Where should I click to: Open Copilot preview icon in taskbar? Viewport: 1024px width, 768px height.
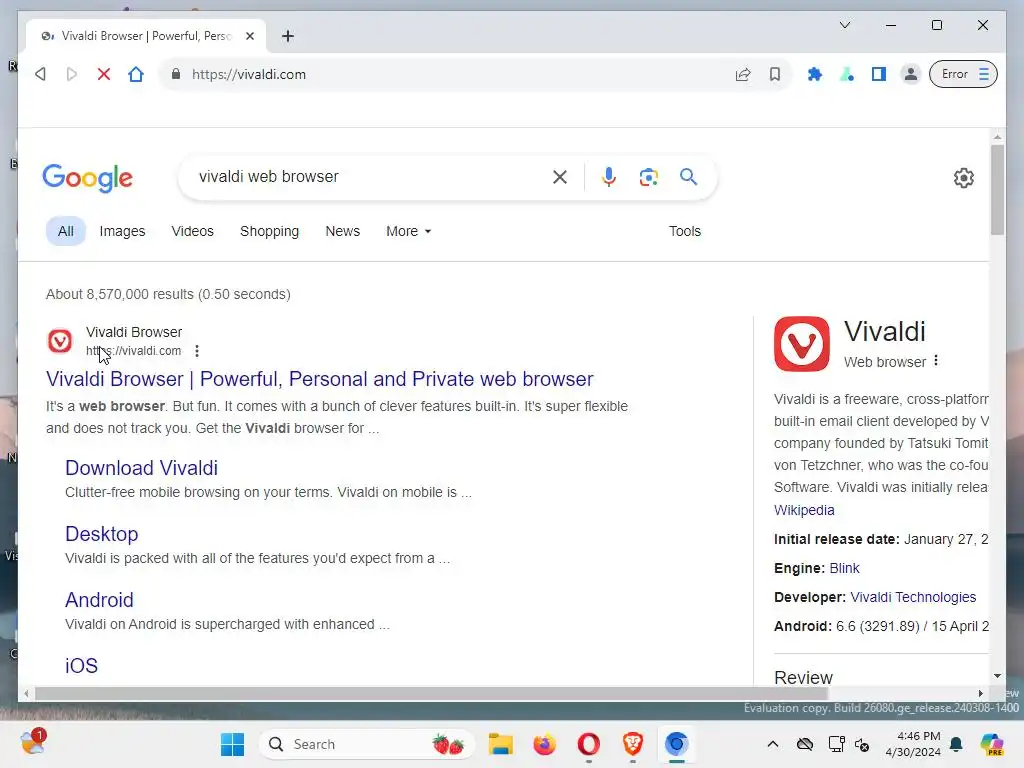point(992,744)
